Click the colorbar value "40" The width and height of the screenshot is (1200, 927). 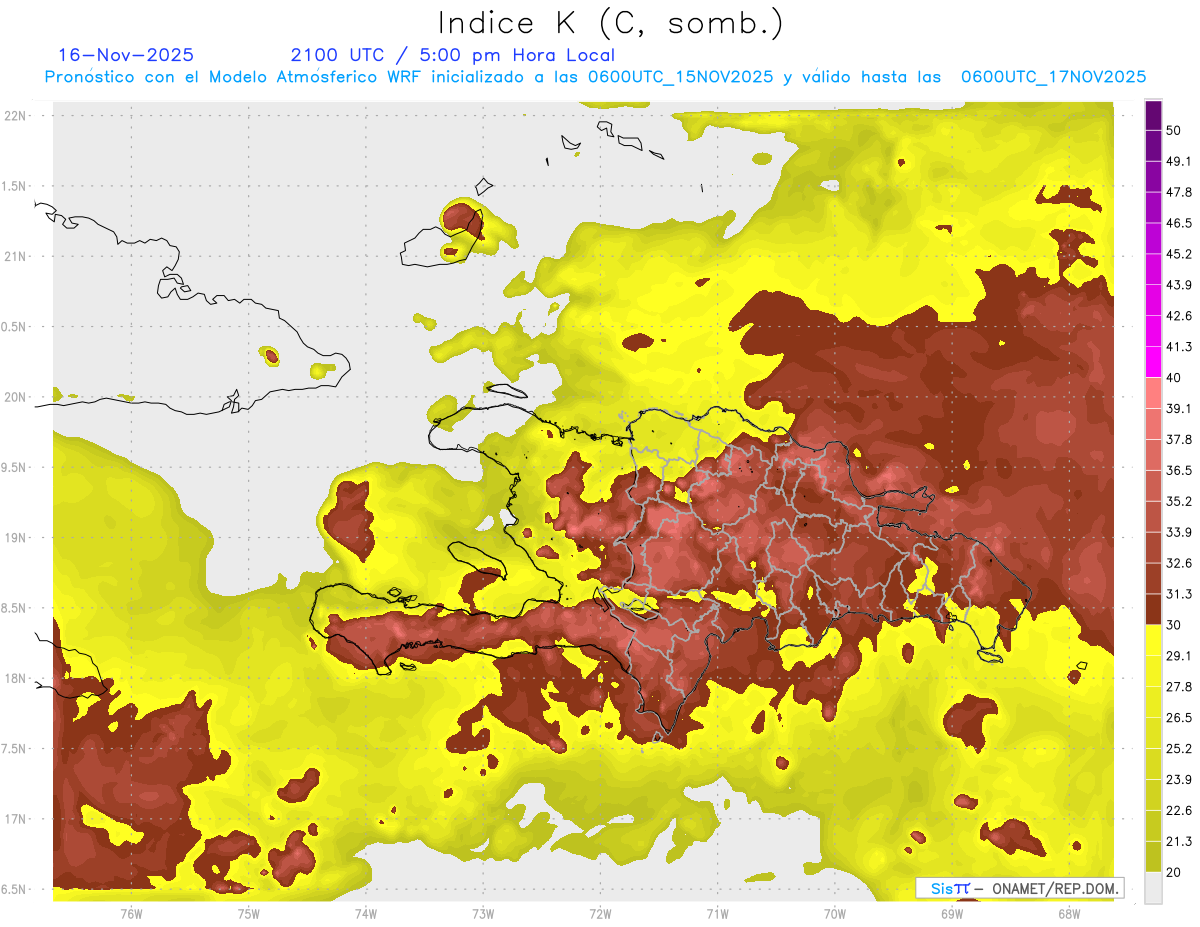[1173, 377]
